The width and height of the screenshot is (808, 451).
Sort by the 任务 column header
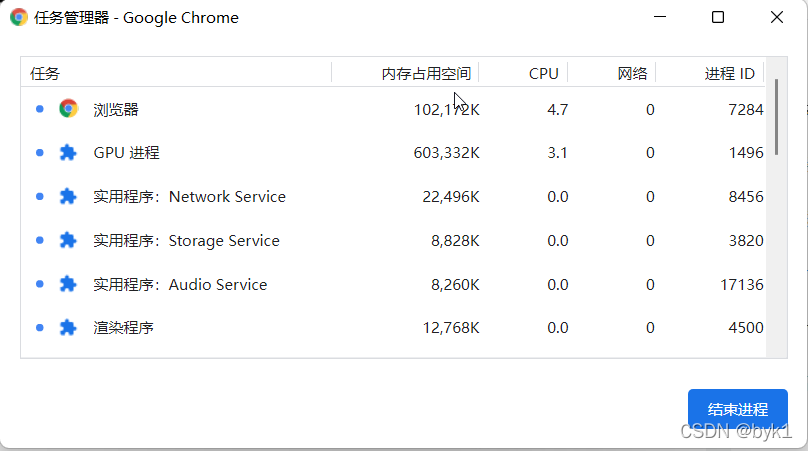(x=45, y=74)
